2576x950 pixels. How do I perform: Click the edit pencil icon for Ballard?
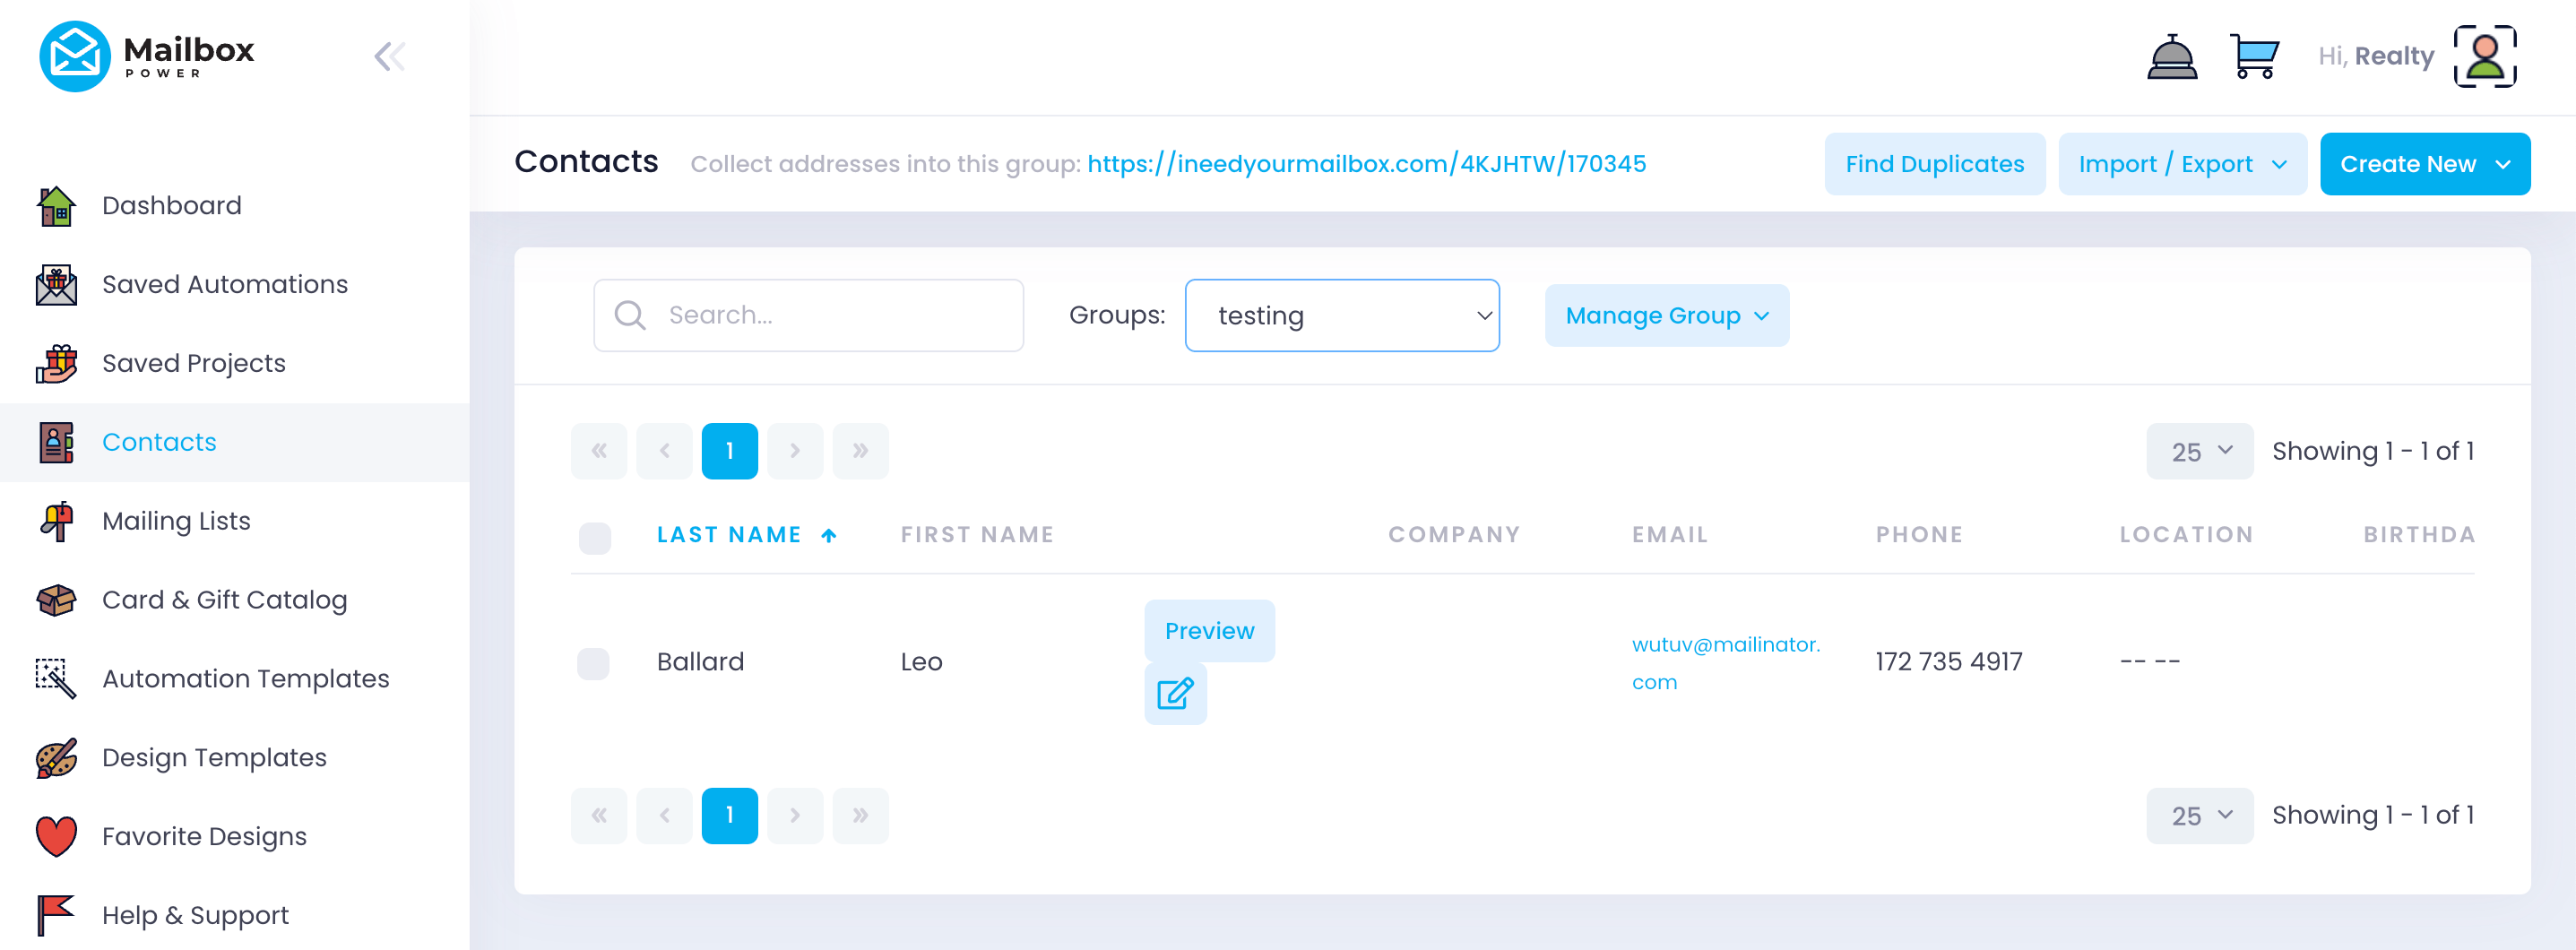coord(1175,693)
